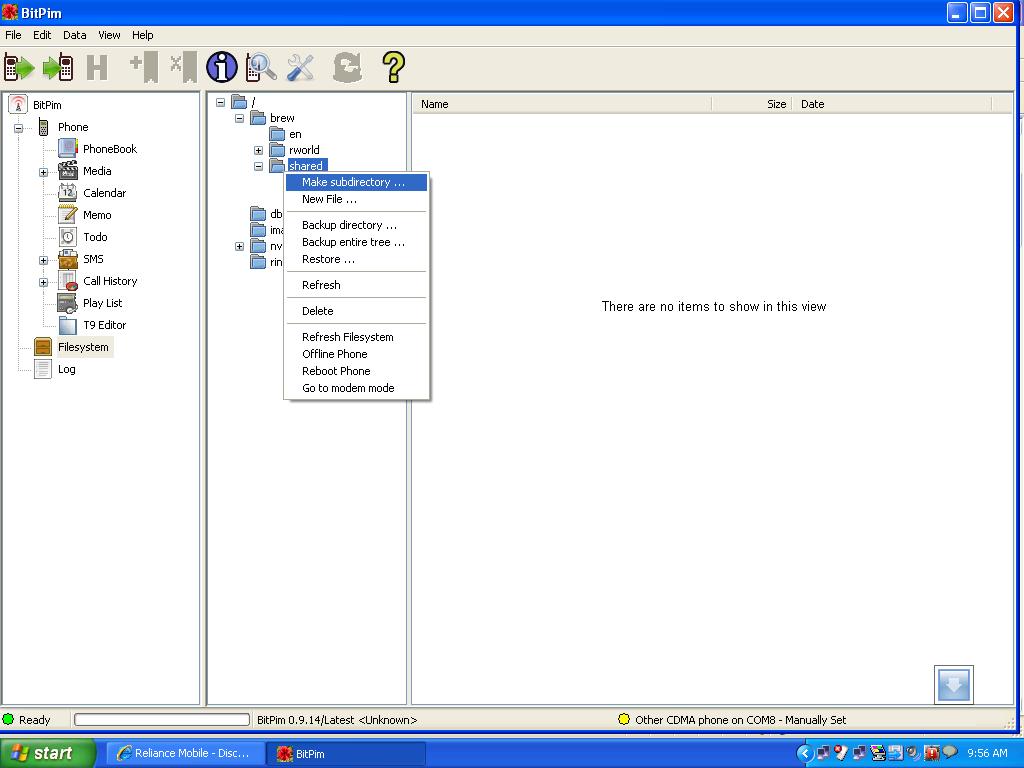The image size is (1024, 768).
Task: Select Reboot Phone menu entry
Action: click(x=357, y=371)
